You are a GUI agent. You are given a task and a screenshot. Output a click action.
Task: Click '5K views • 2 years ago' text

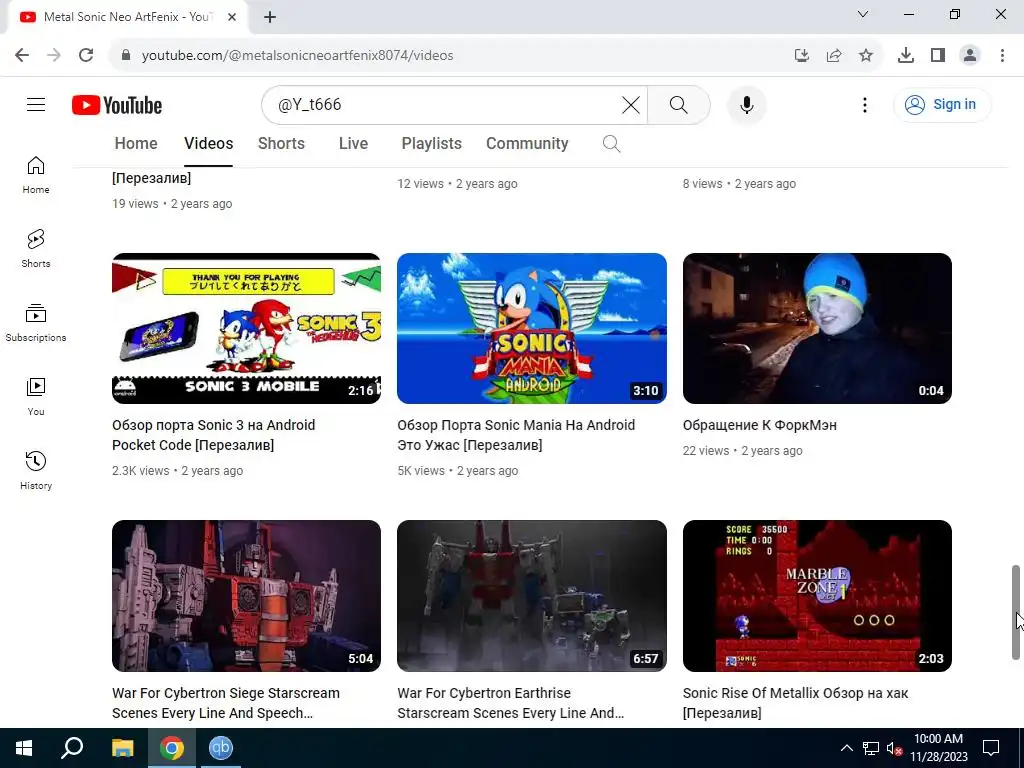pyautogui.click(x=457, y=471)
